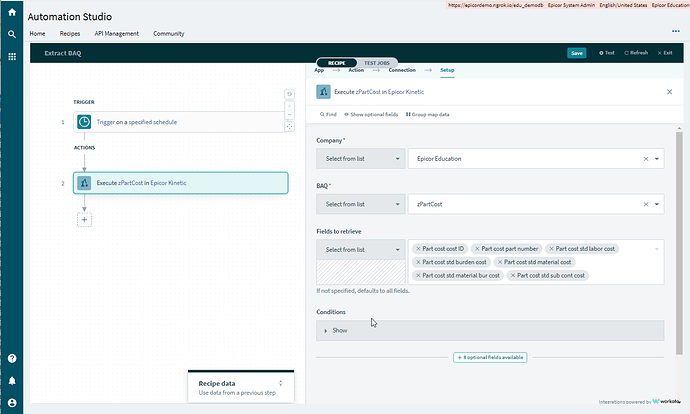
Task: Remove Part cost std material bur cost tag
Action: pyautogui.click(x=418, y=275)
